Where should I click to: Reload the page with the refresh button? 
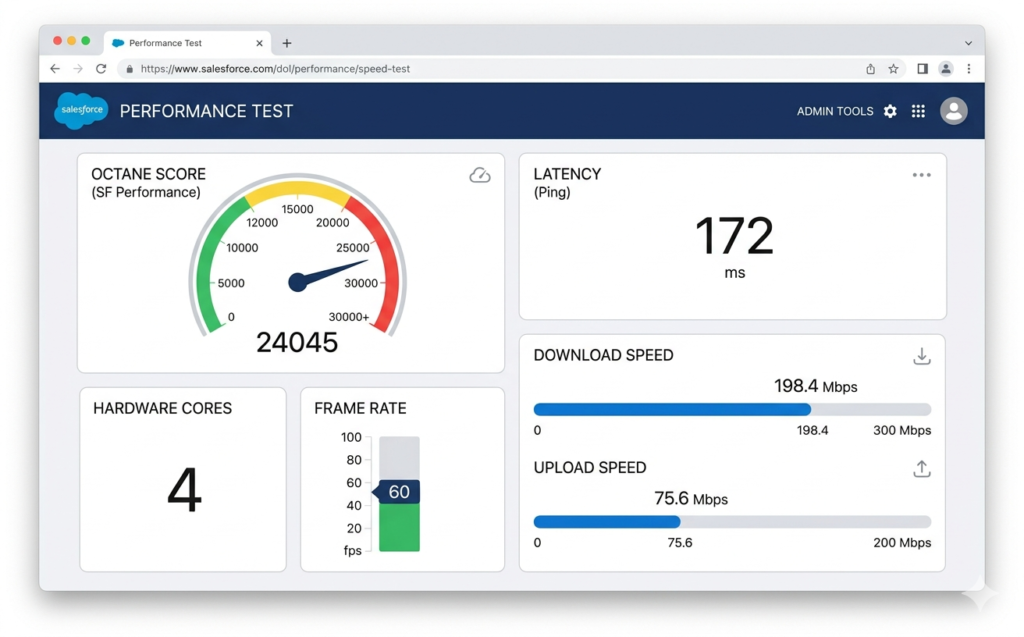pos(101,69)
